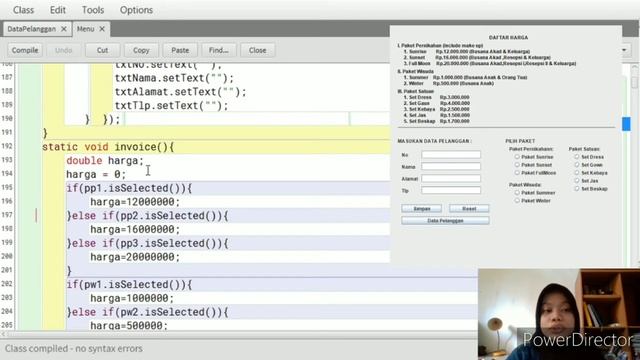Click the DAFTAR HARGA heading in form

[508, 38]
